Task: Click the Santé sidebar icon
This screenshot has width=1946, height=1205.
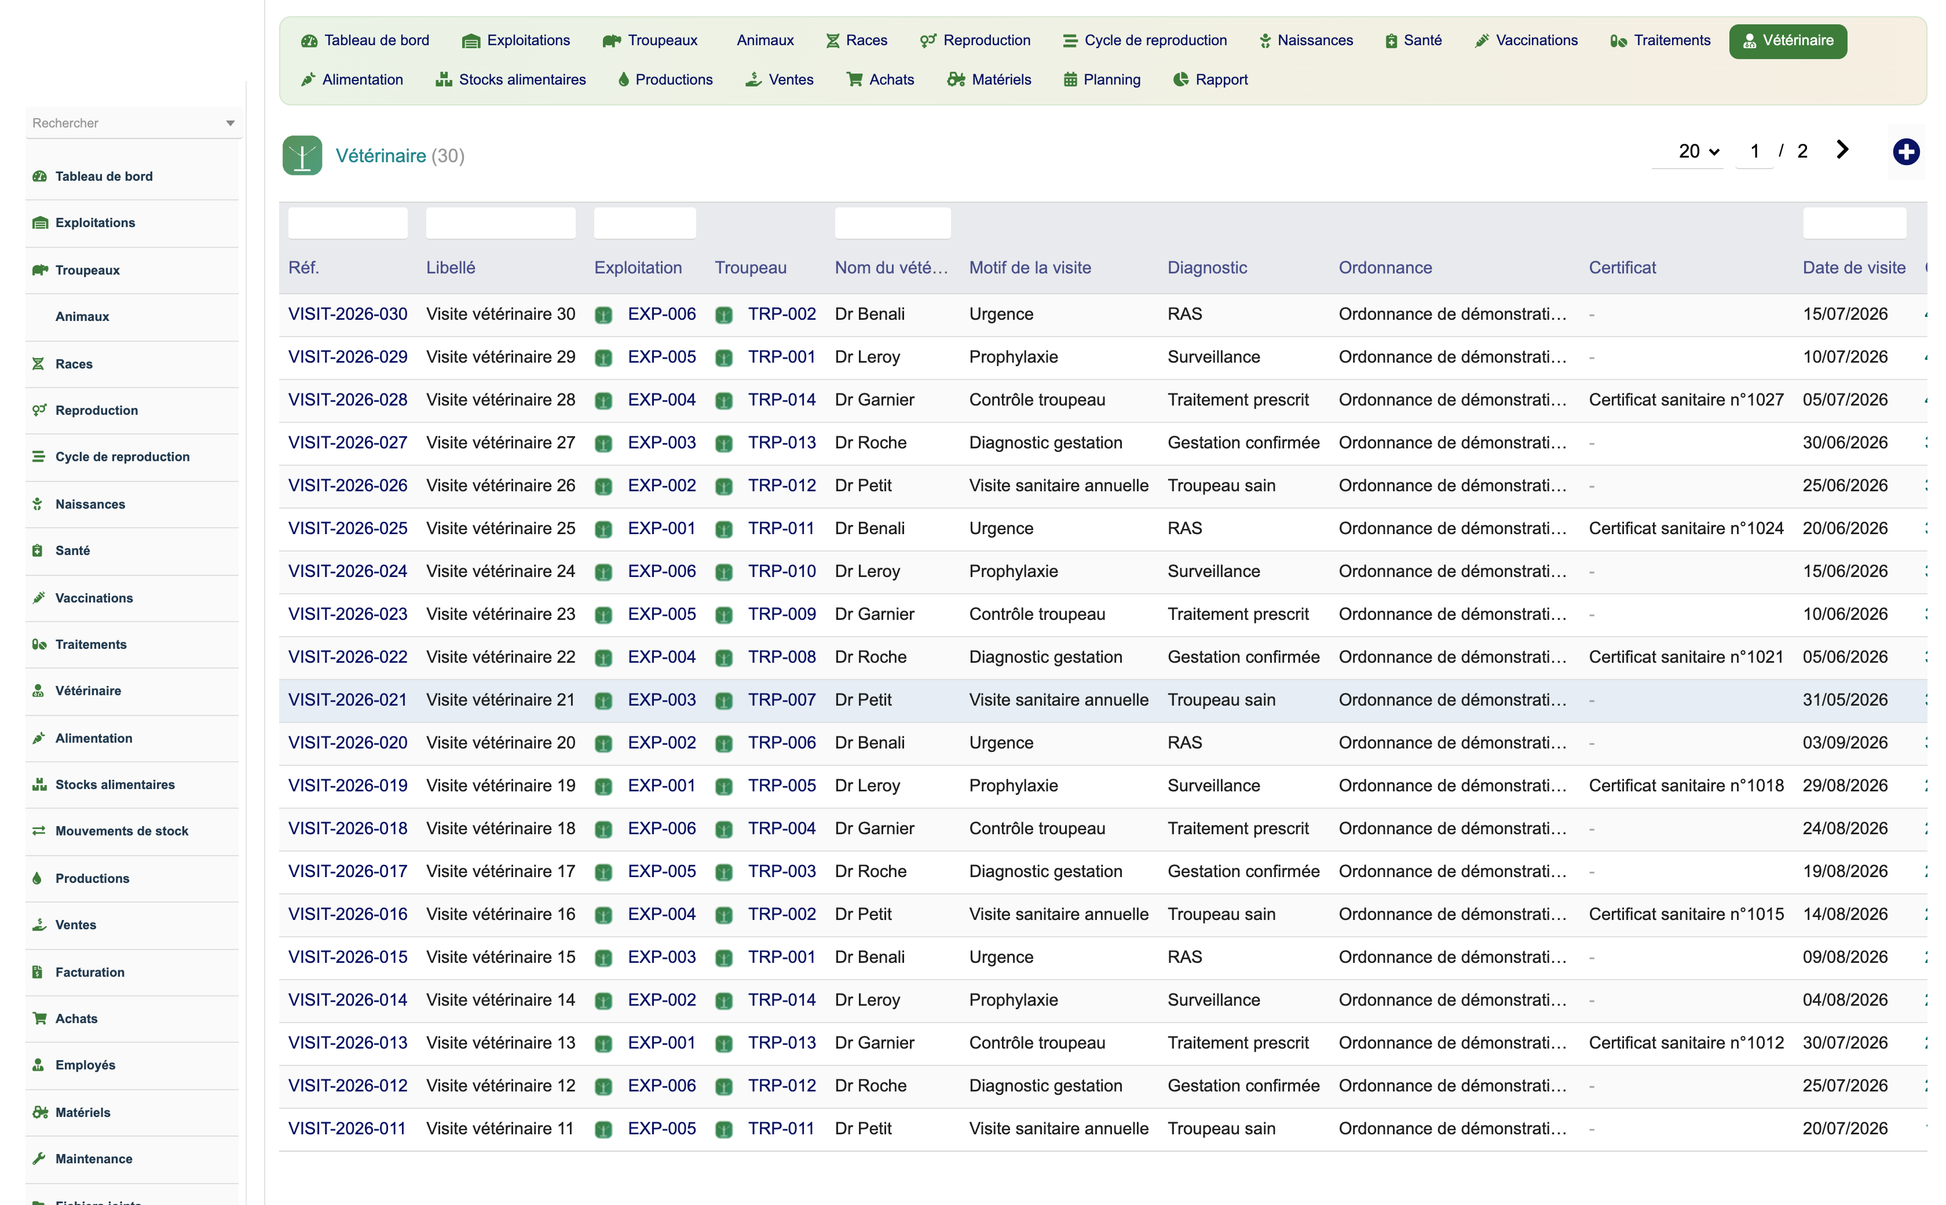Action: (38, 551)
